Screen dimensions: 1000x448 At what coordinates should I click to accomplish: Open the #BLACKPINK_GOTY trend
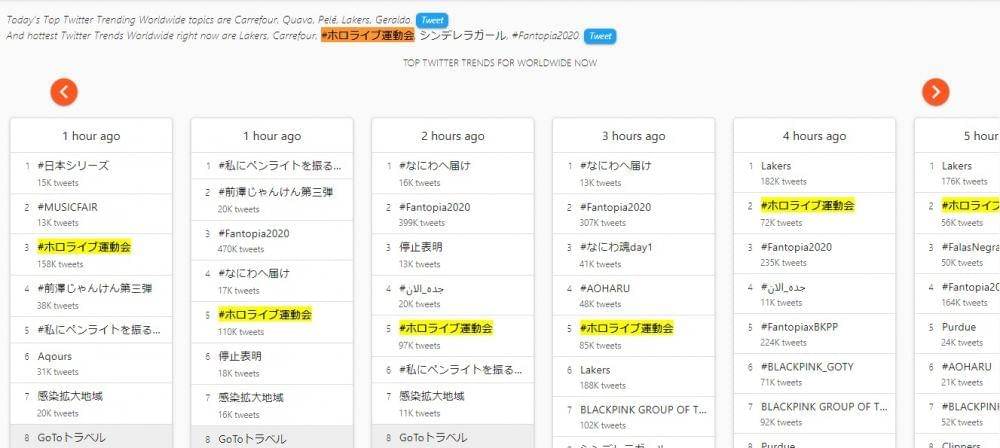point(809,367)
